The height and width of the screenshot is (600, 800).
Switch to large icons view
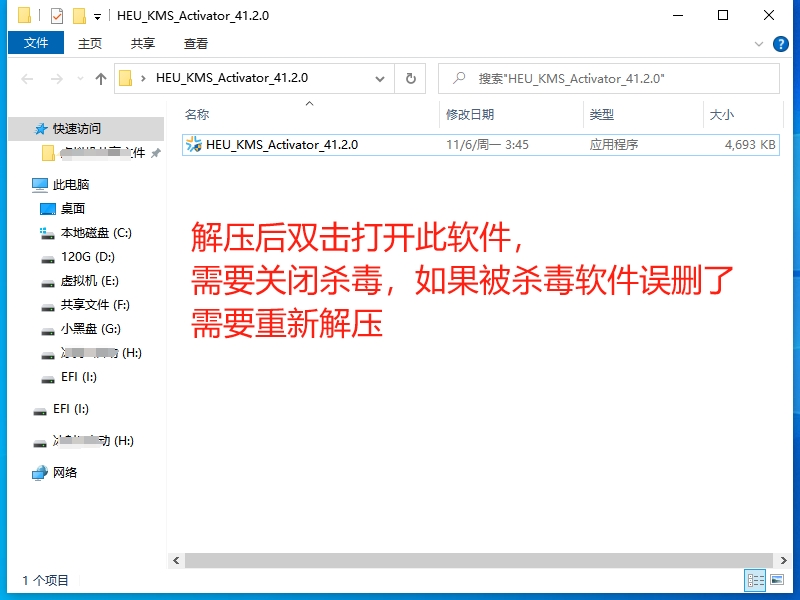tap(777, 580)
